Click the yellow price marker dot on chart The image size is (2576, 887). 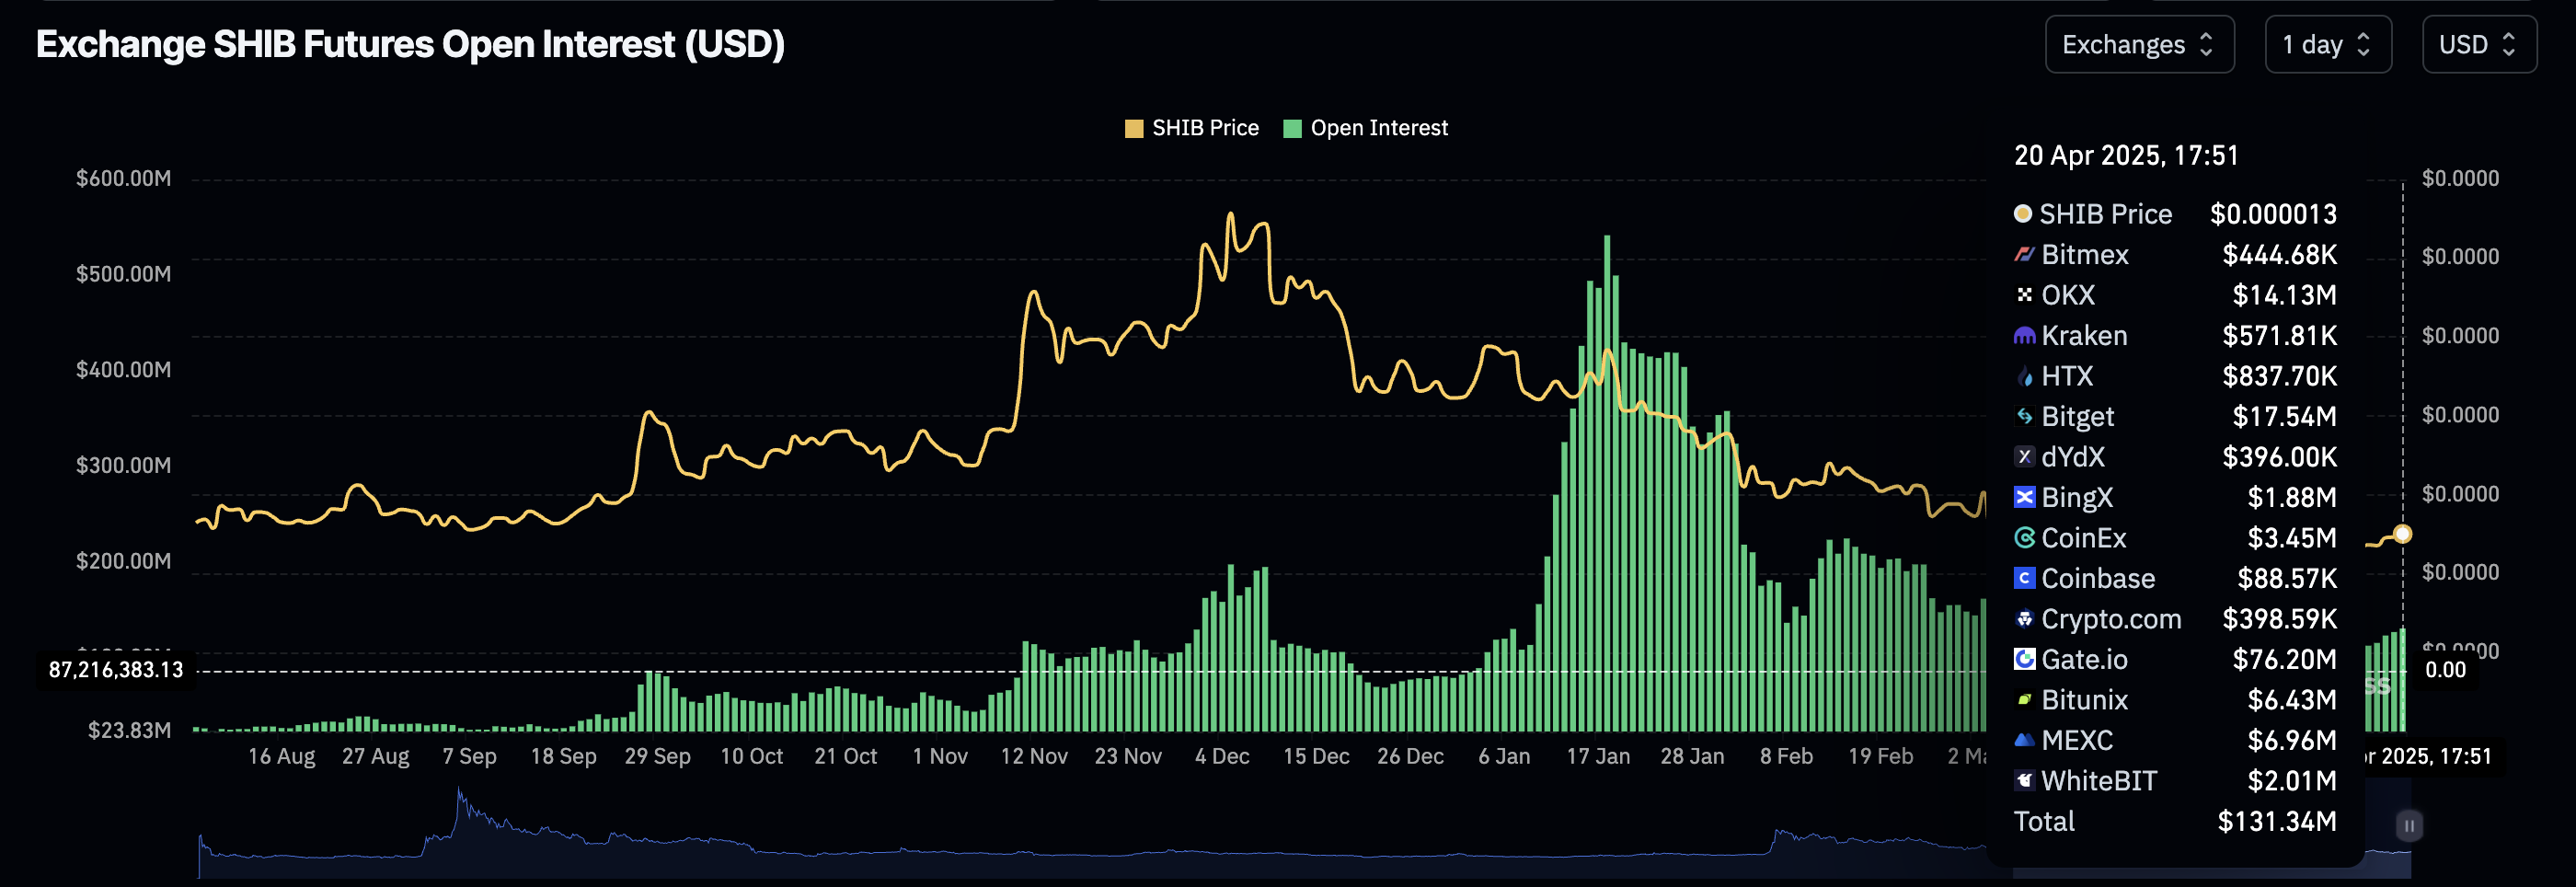[x=2402, y=534]
